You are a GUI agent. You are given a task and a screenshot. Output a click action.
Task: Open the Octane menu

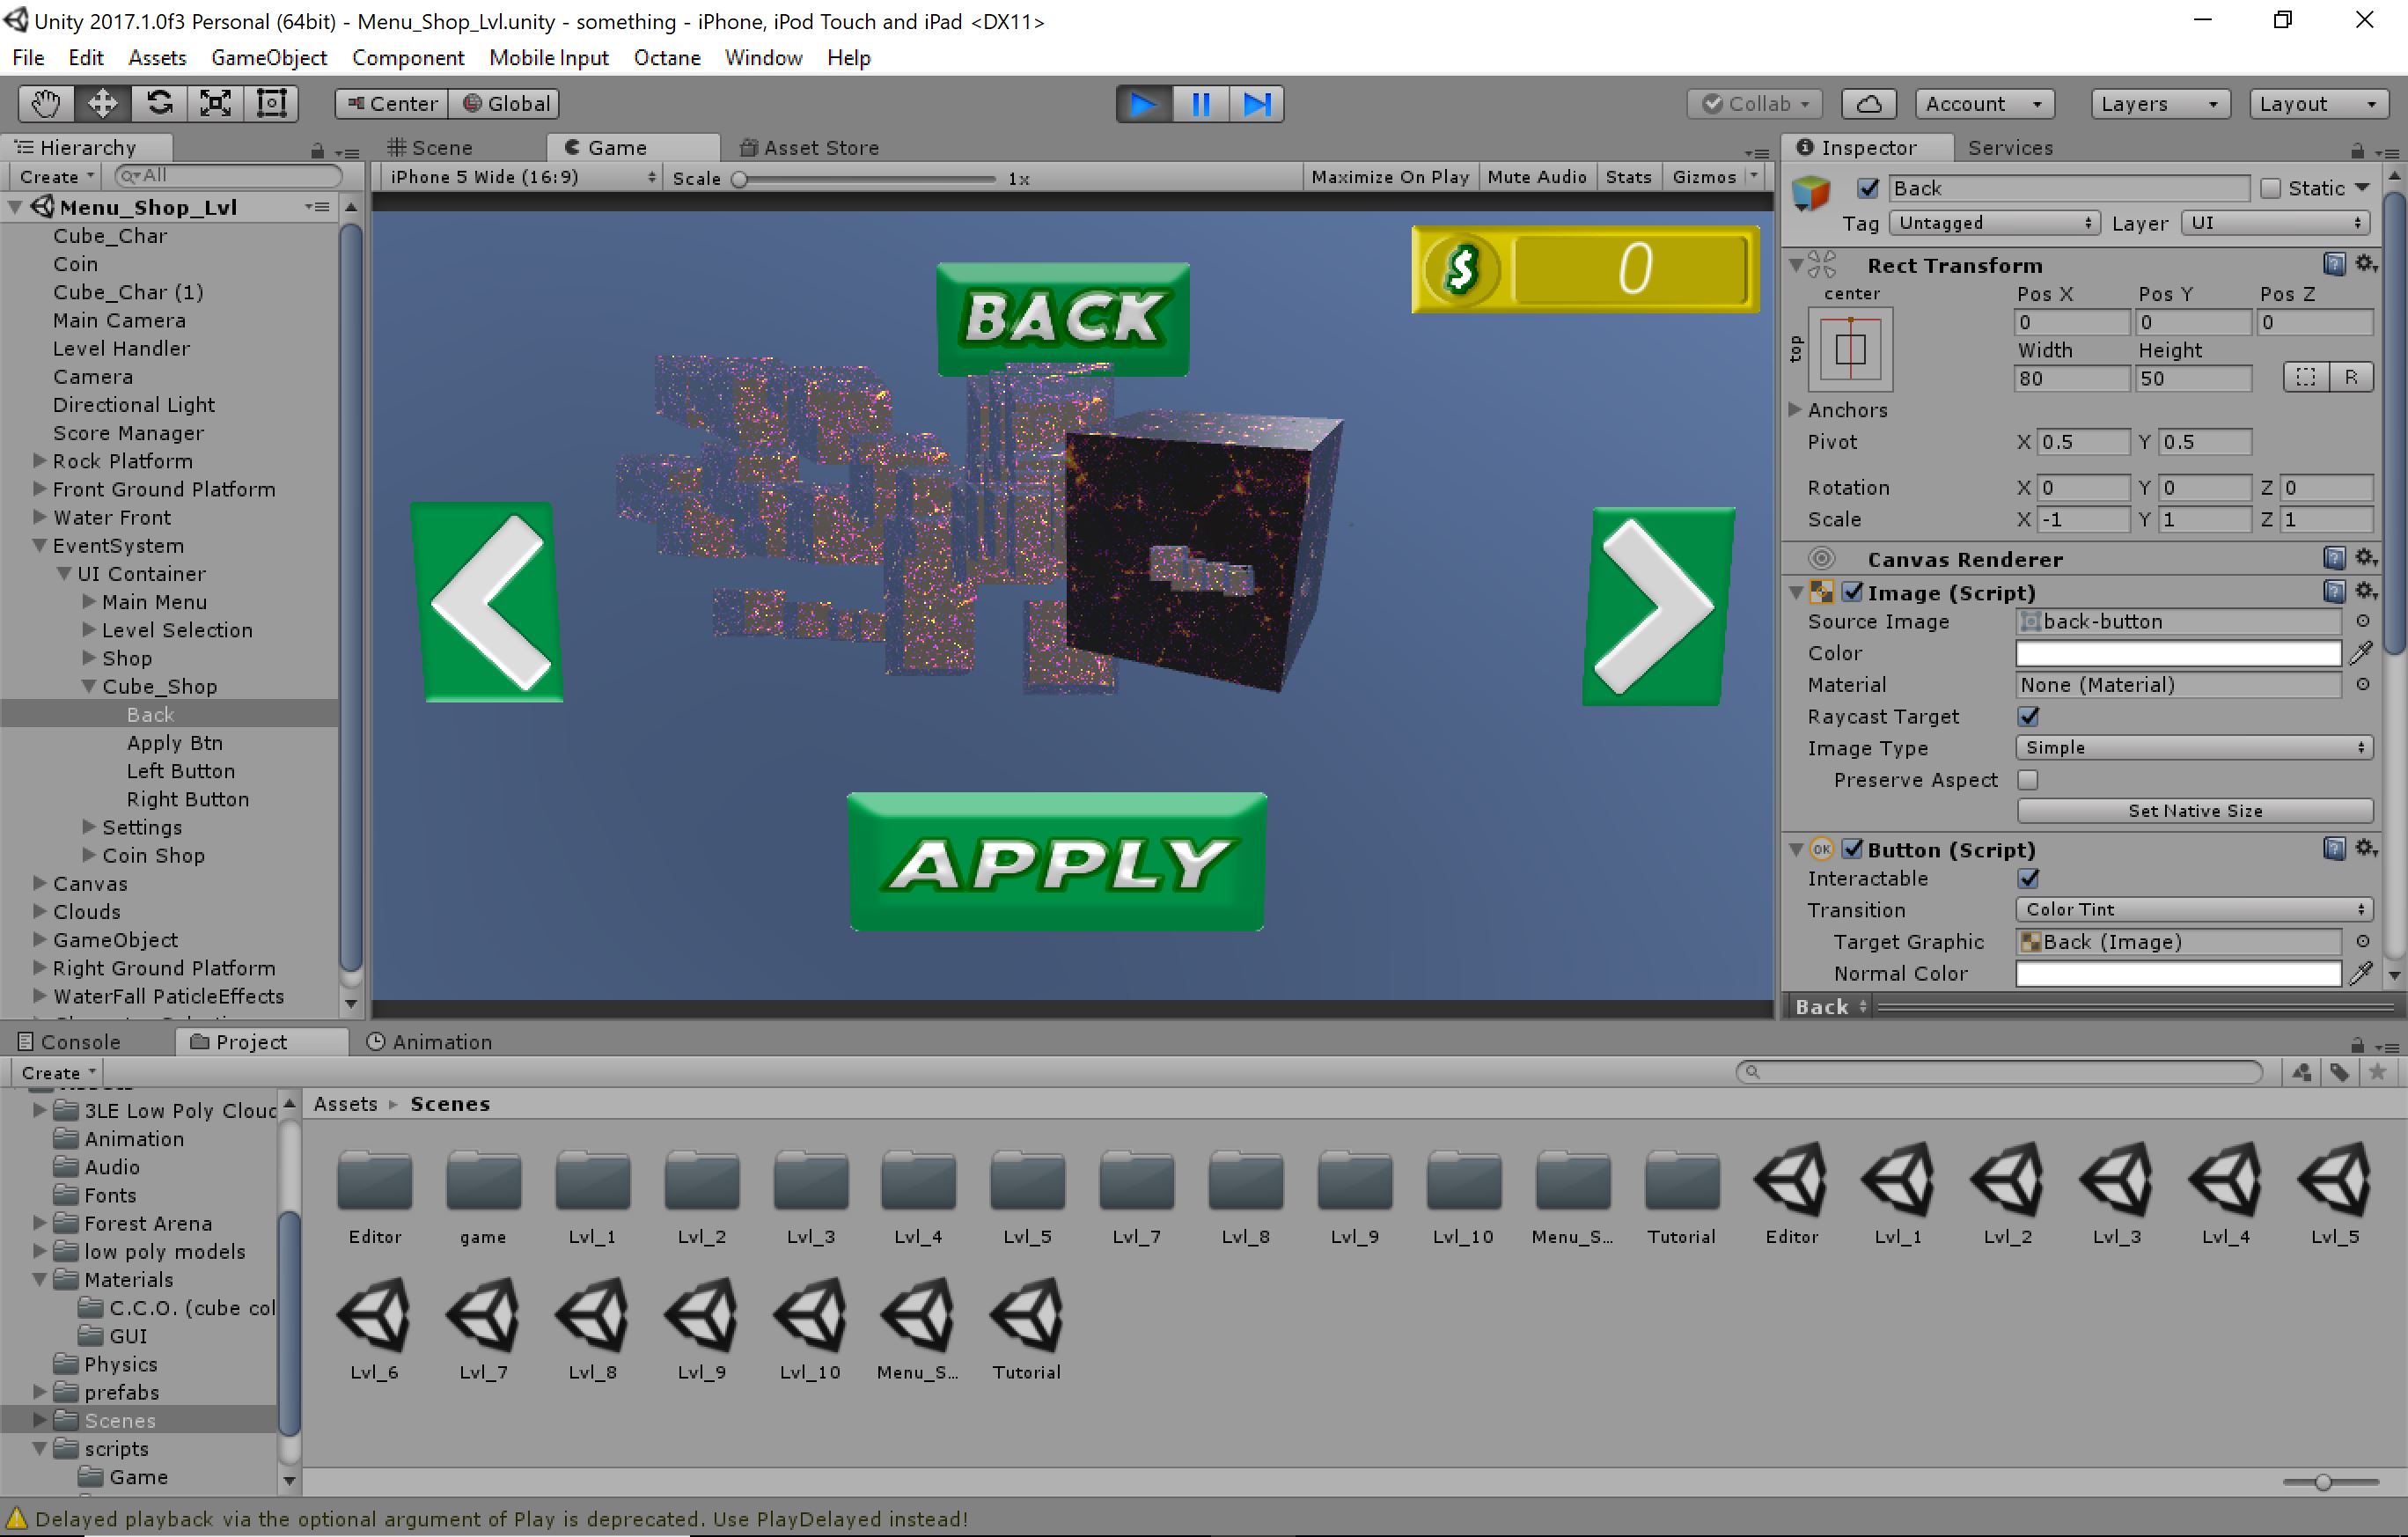point(667,58)
